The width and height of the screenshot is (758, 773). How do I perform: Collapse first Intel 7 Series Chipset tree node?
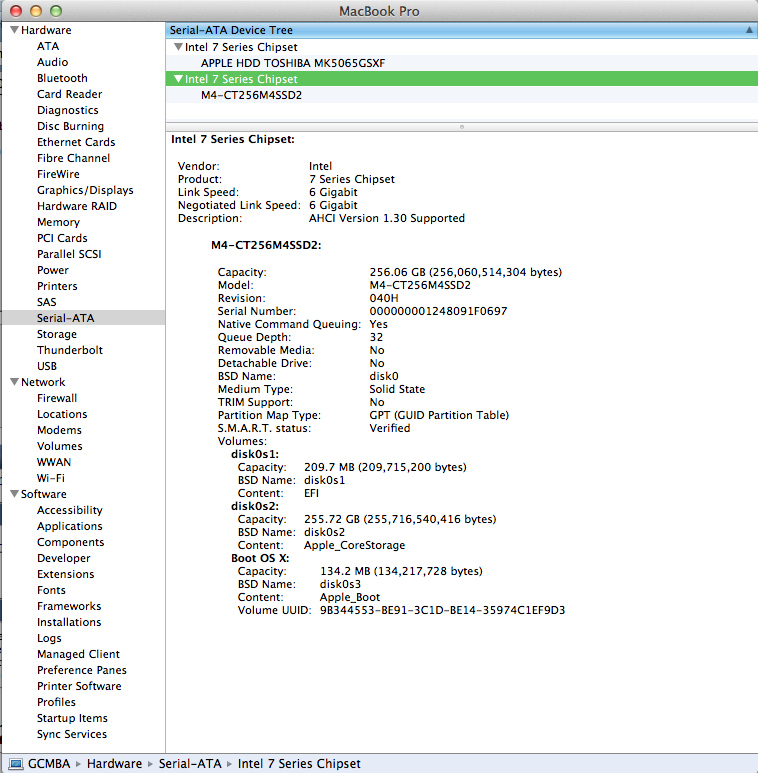click(x=178, y=47)
